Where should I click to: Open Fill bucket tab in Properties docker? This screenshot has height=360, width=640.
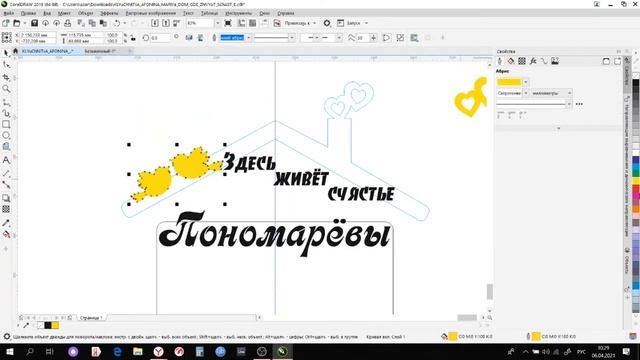coord(511,61)
